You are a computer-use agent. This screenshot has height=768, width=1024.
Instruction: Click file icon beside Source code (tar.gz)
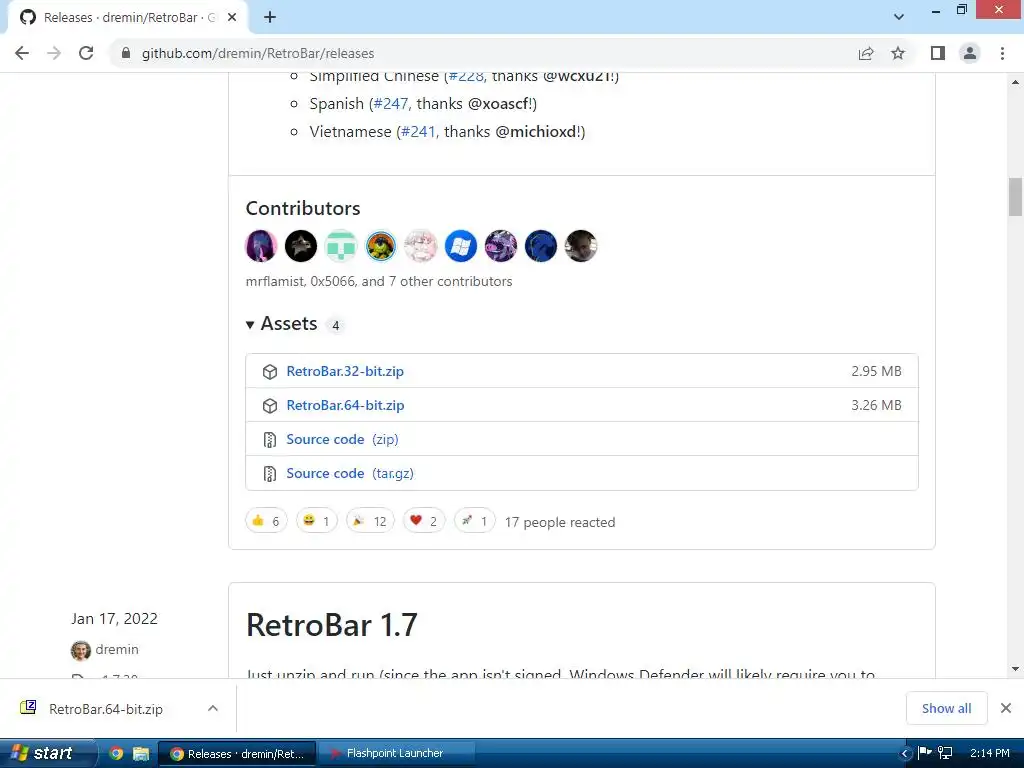coord(270,473)
